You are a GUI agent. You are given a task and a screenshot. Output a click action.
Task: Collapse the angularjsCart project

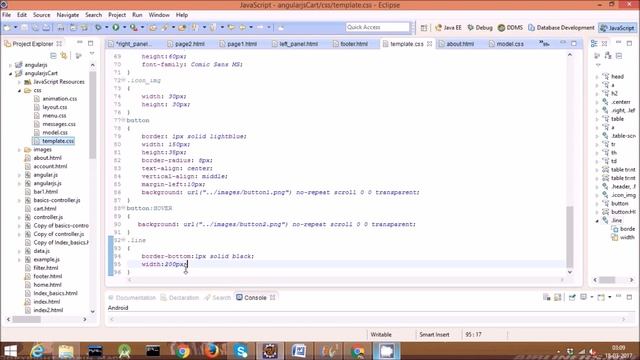pyautogui.click(x=10, y=73)
